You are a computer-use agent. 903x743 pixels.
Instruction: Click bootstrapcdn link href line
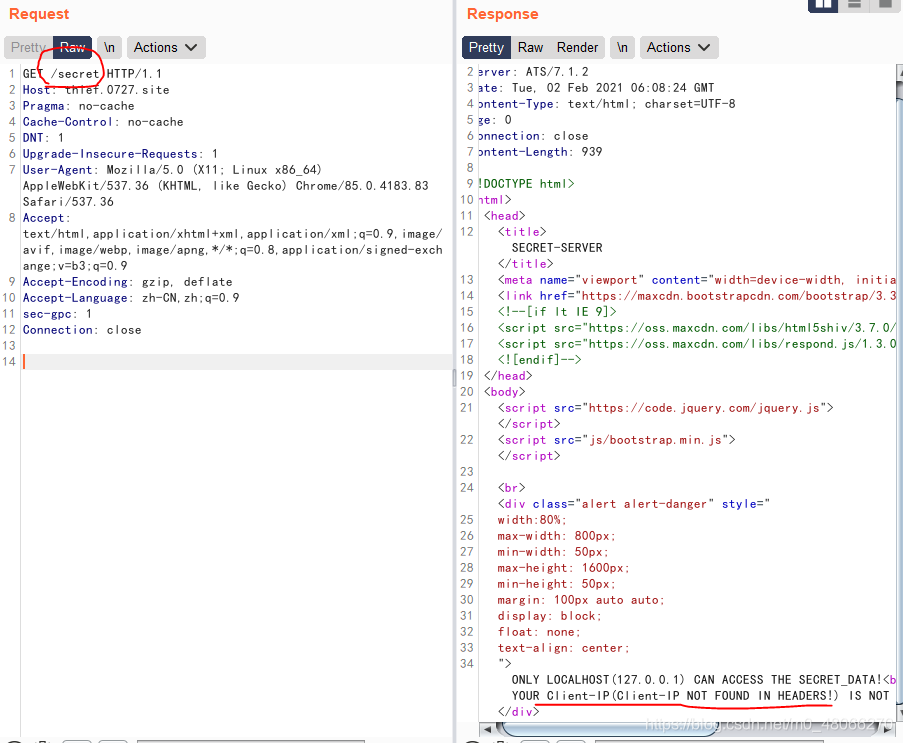tap(697, 296)
